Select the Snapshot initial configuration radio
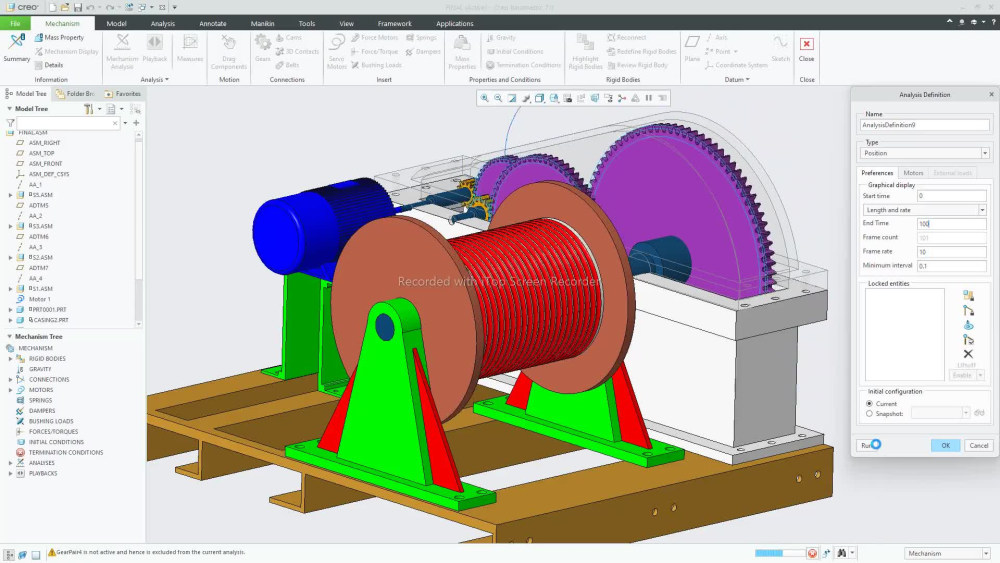 pyautogui.click(x=869, y=414)
